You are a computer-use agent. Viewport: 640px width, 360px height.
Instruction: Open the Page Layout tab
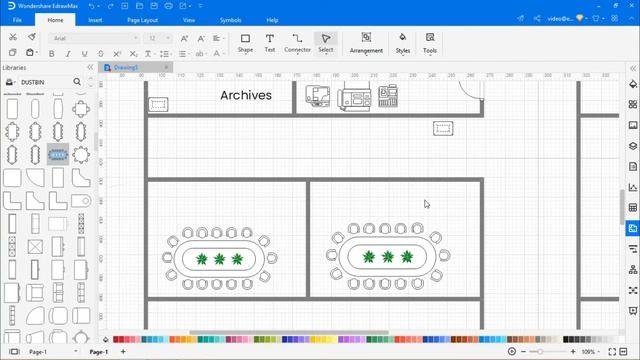click(x=142, y=20)
